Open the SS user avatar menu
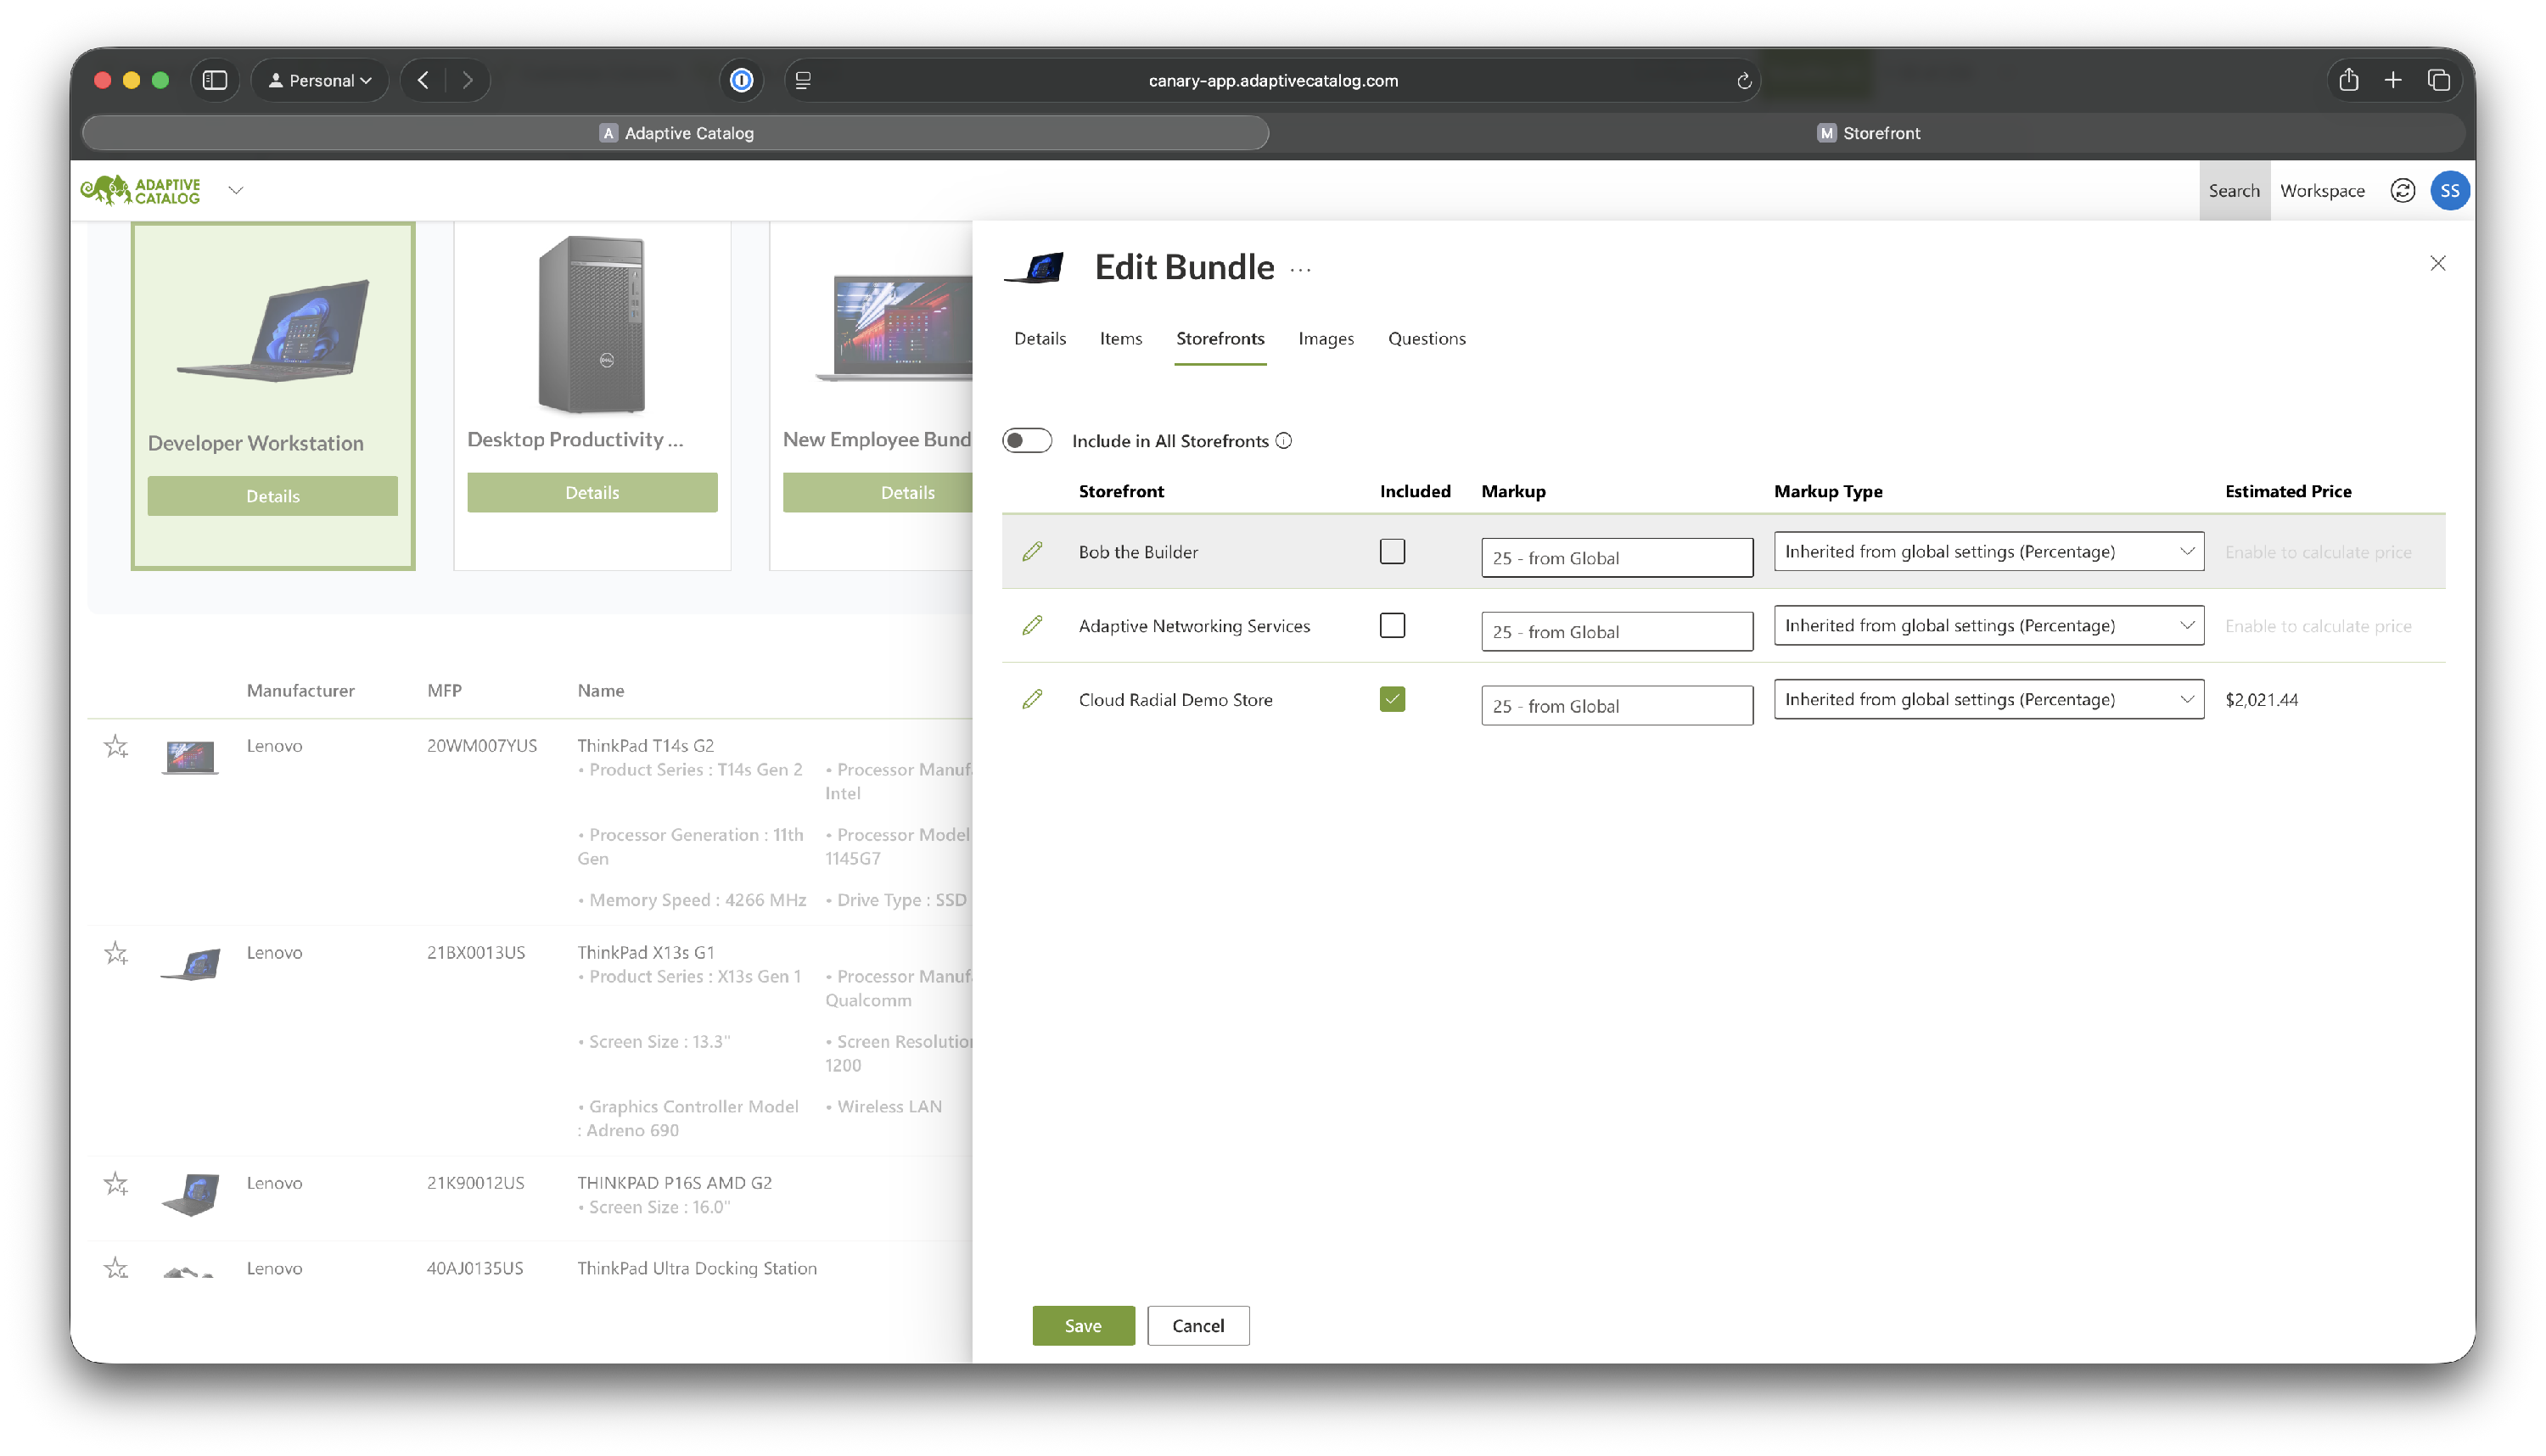Screen dimensions: 2546x1456 coord(2449,190)
